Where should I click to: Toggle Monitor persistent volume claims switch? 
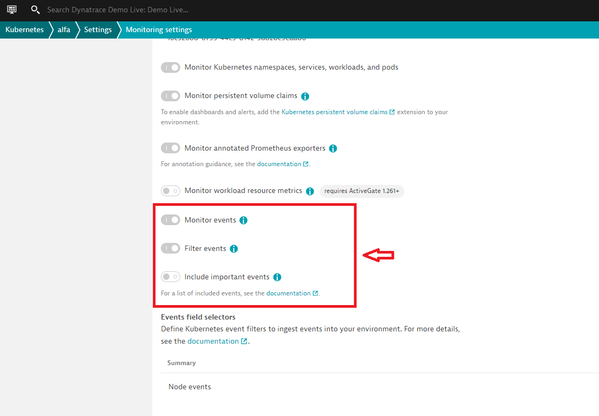tap(170, 96)
